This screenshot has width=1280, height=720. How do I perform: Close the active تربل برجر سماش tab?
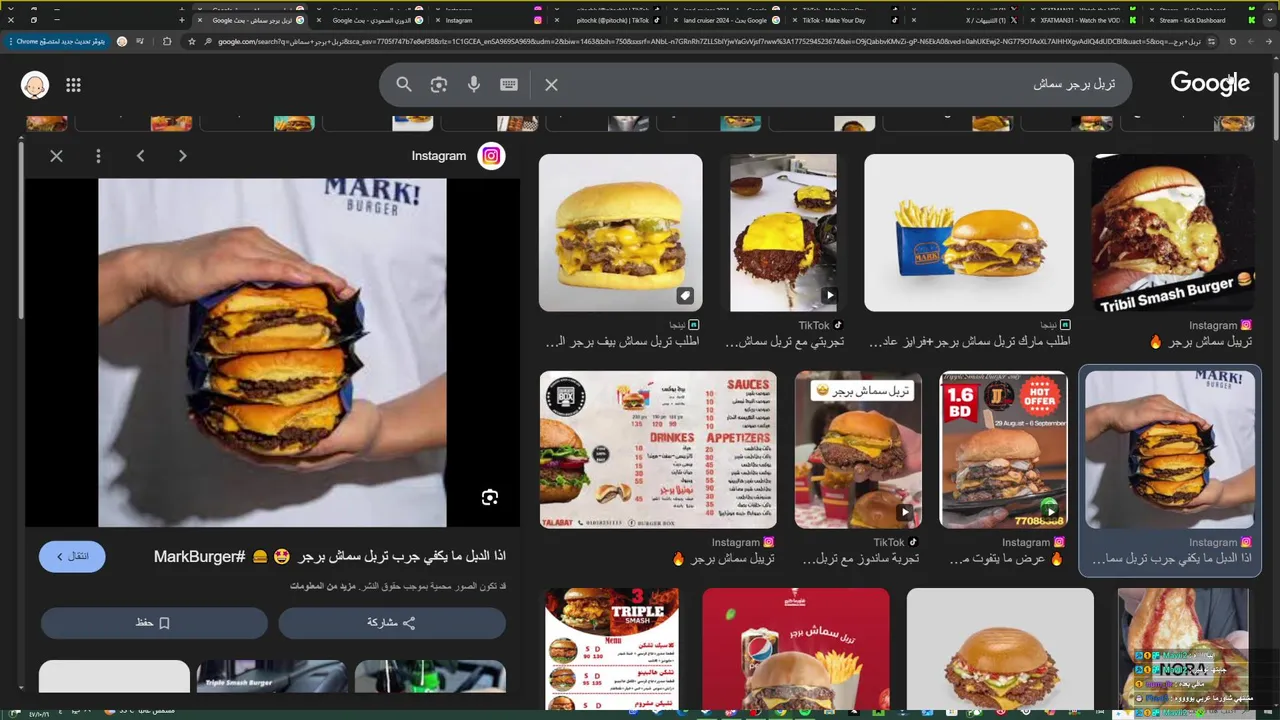click(x=199, y=20)
